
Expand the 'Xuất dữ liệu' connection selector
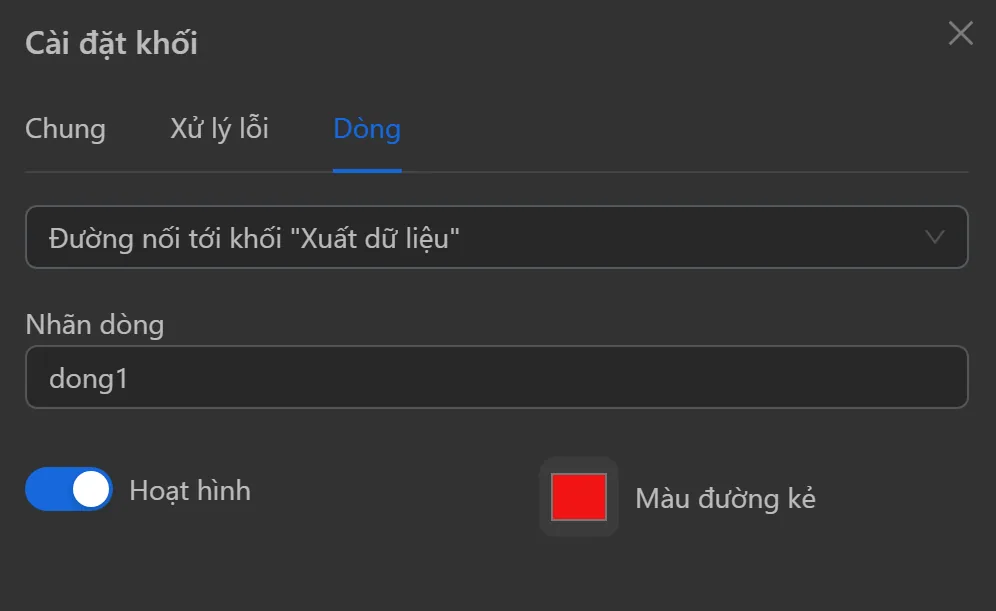point(497,237)
